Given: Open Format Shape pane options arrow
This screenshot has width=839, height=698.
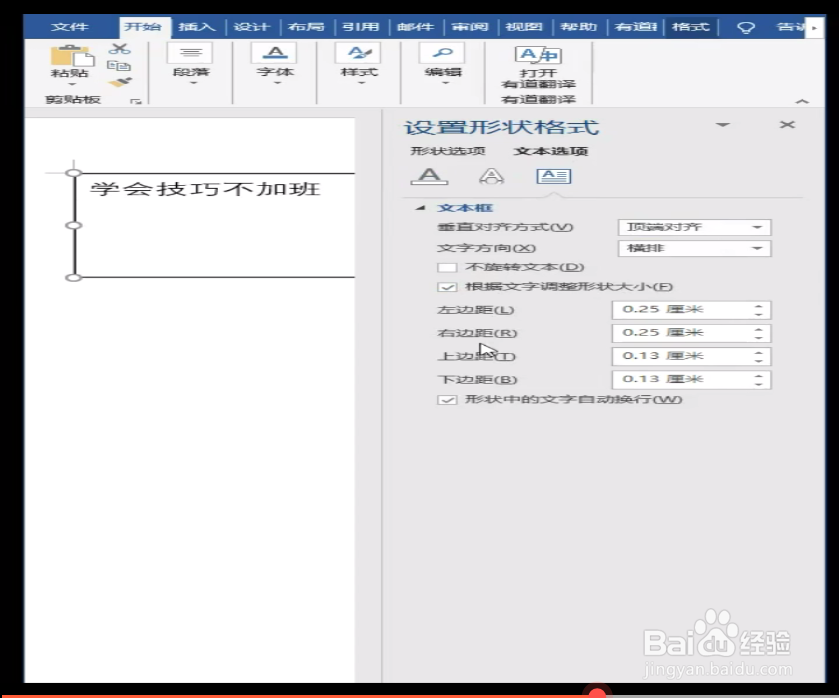Looking at the screenshot, I should 723,125.
